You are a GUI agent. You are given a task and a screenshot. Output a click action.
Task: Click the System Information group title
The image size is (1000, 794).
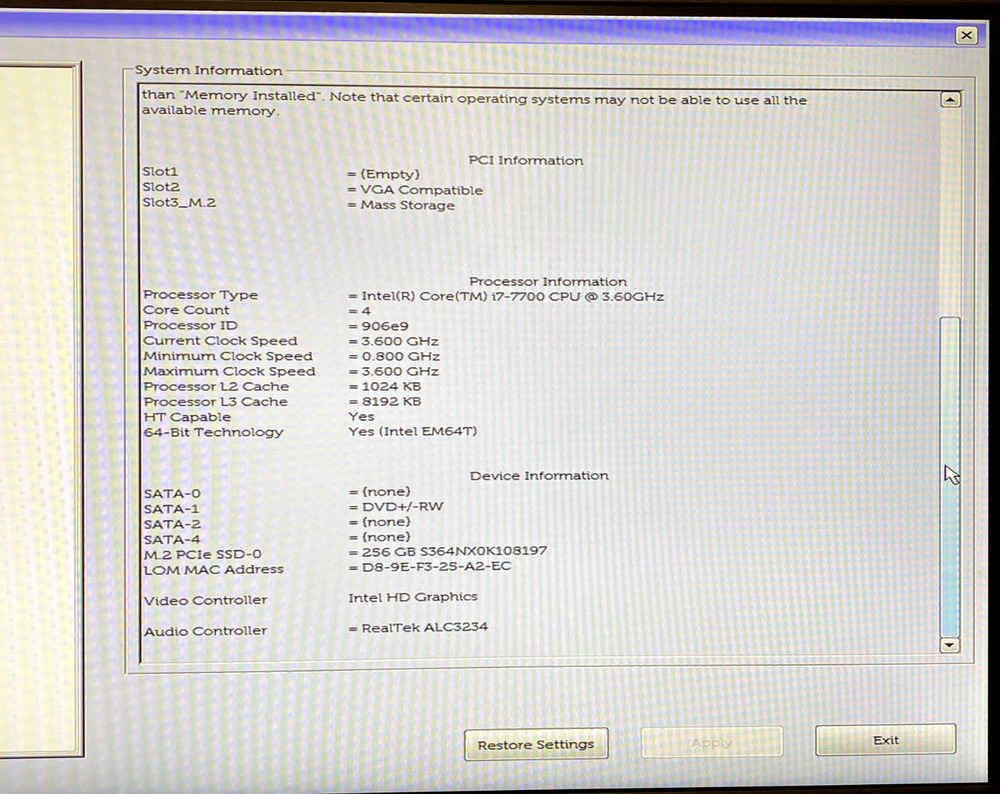tap(209, 70)
